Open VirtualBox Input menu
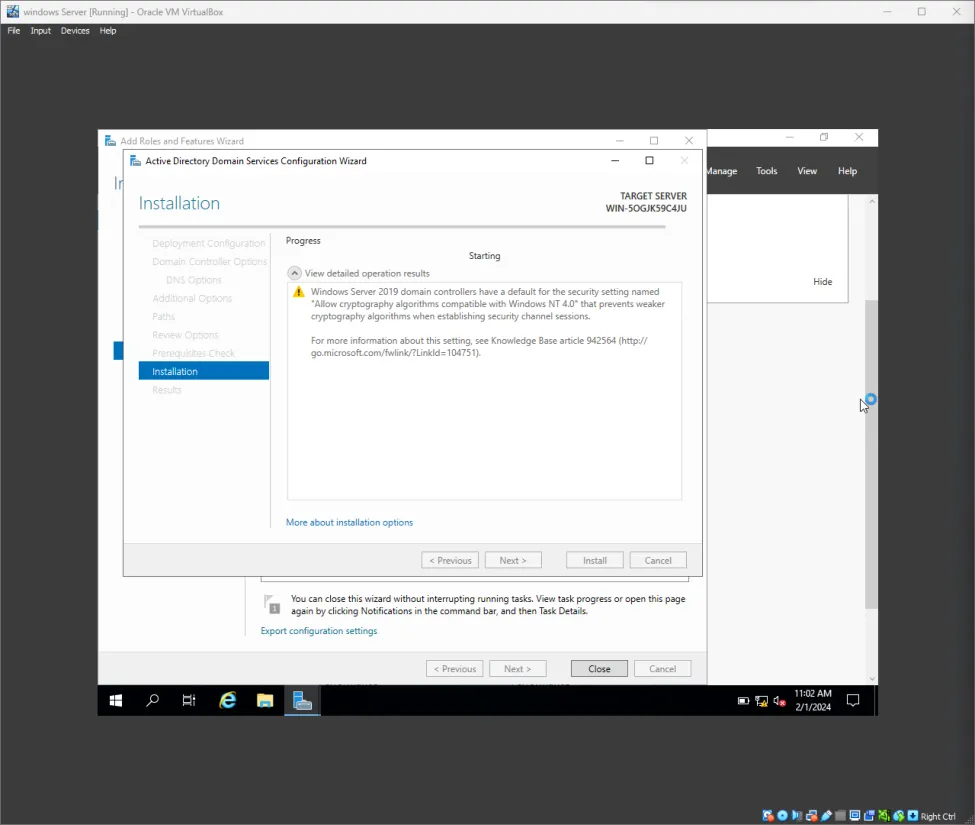This screenshot has width=975, height=825. click(x=40, y=30)
